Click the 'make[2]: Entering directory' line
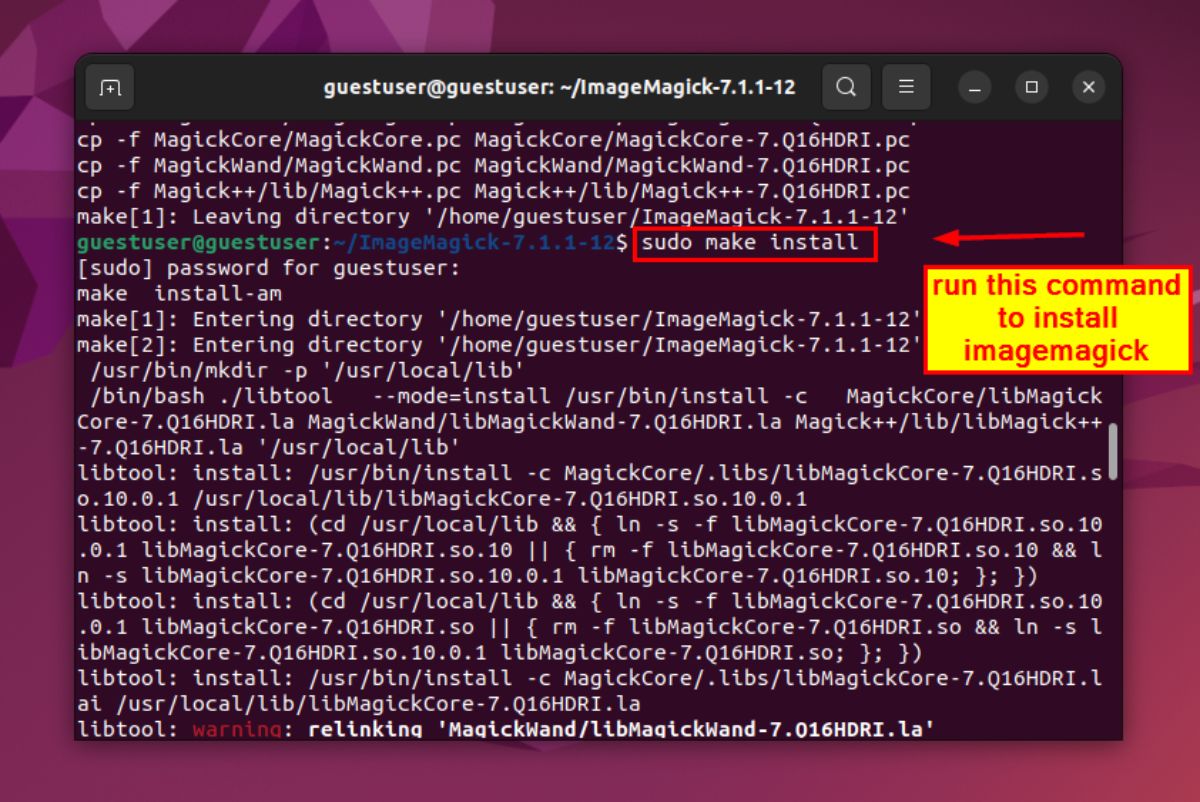 click(x=499, y=346)
